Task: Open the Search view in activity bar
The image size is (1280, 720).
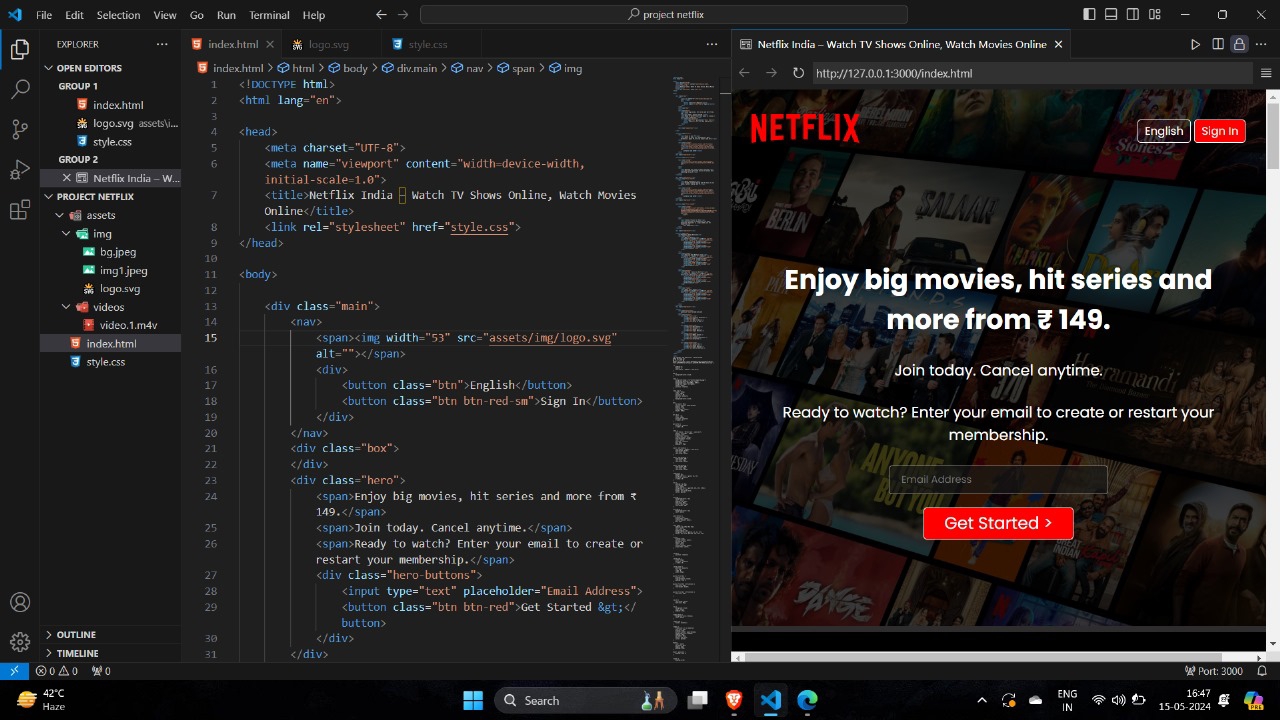Action: click(x=20, y=89)
